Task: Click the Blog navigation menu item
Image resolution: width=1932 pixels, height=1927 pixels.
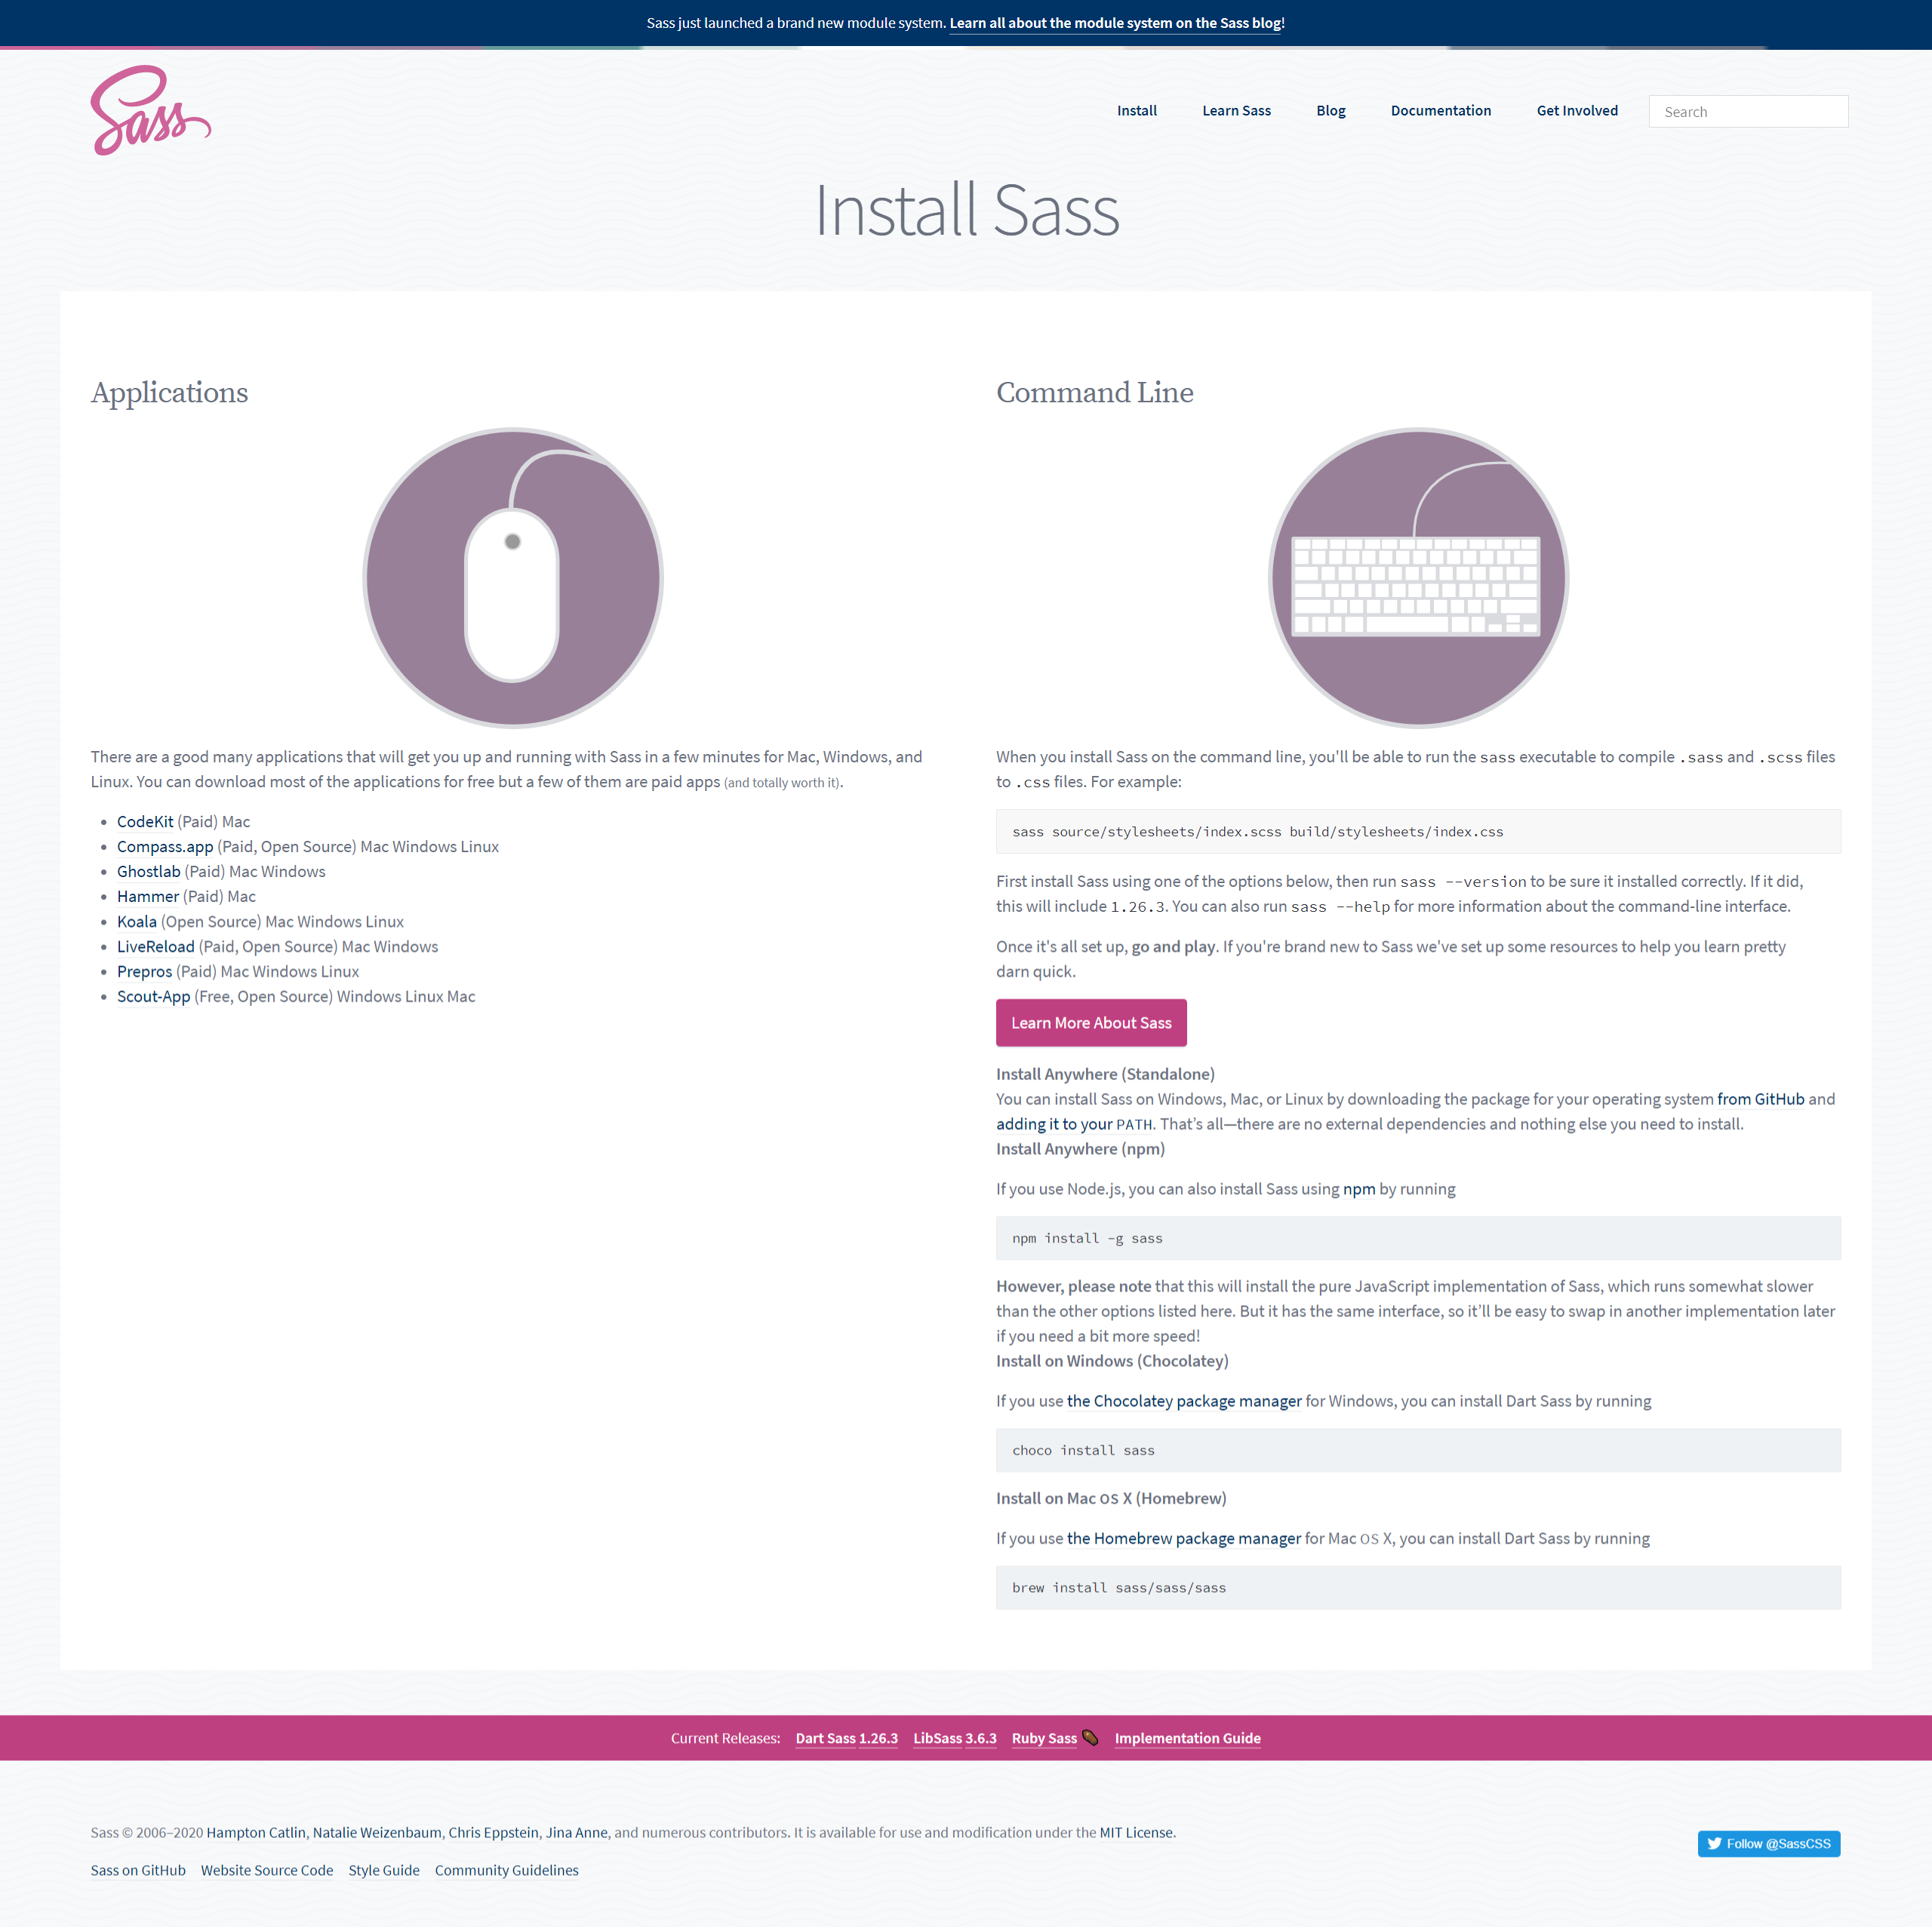Action: click(x=1331, y=109)
